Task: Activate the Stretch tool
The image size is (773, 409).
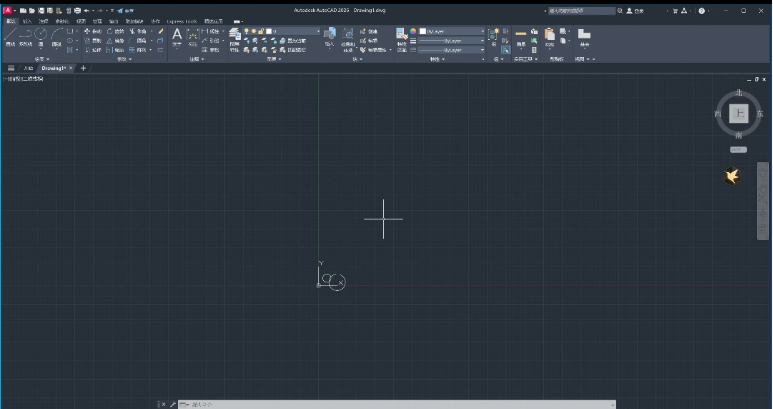Action: 93,50
